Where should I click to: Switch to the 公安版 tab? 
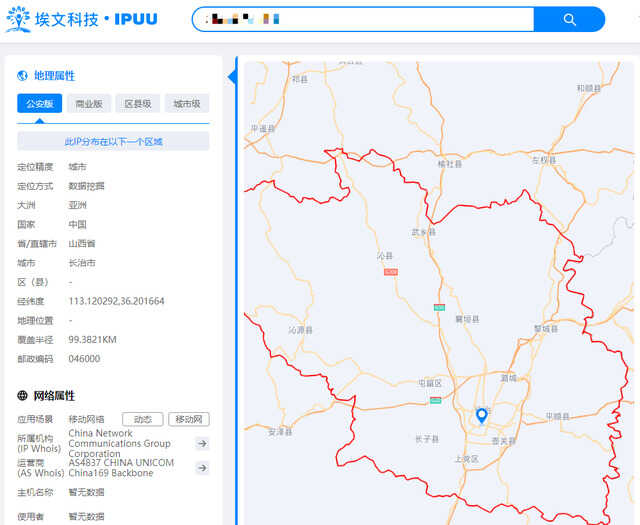click(40, 103)
